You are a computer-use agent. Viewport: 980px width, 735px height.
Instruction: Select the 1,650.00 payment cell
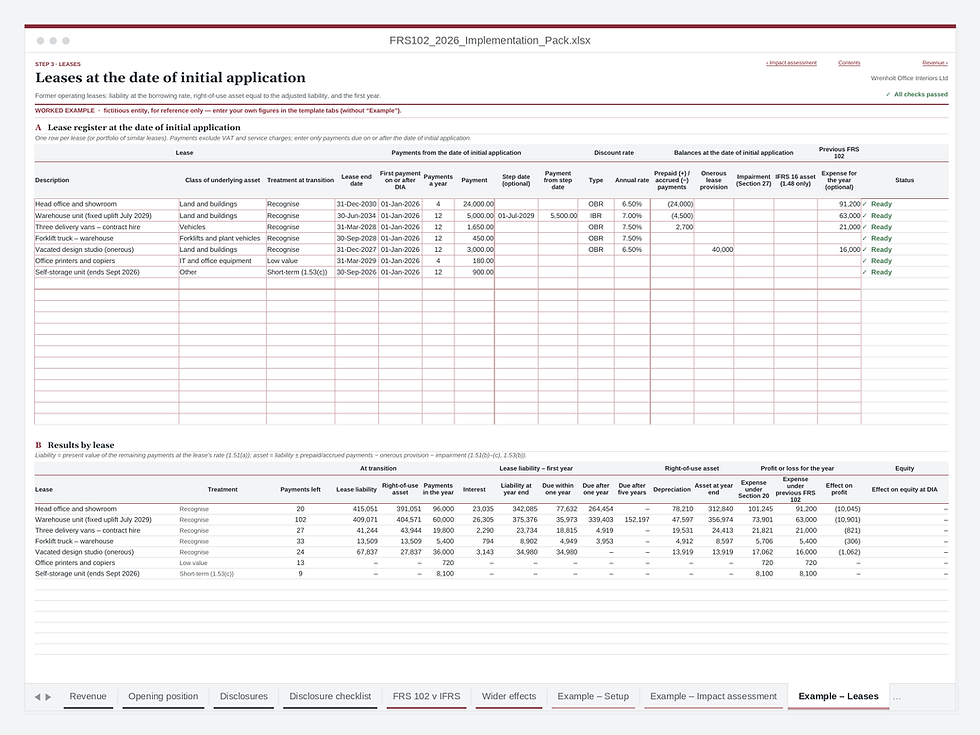pyautogui.click(x=474, y=227)
